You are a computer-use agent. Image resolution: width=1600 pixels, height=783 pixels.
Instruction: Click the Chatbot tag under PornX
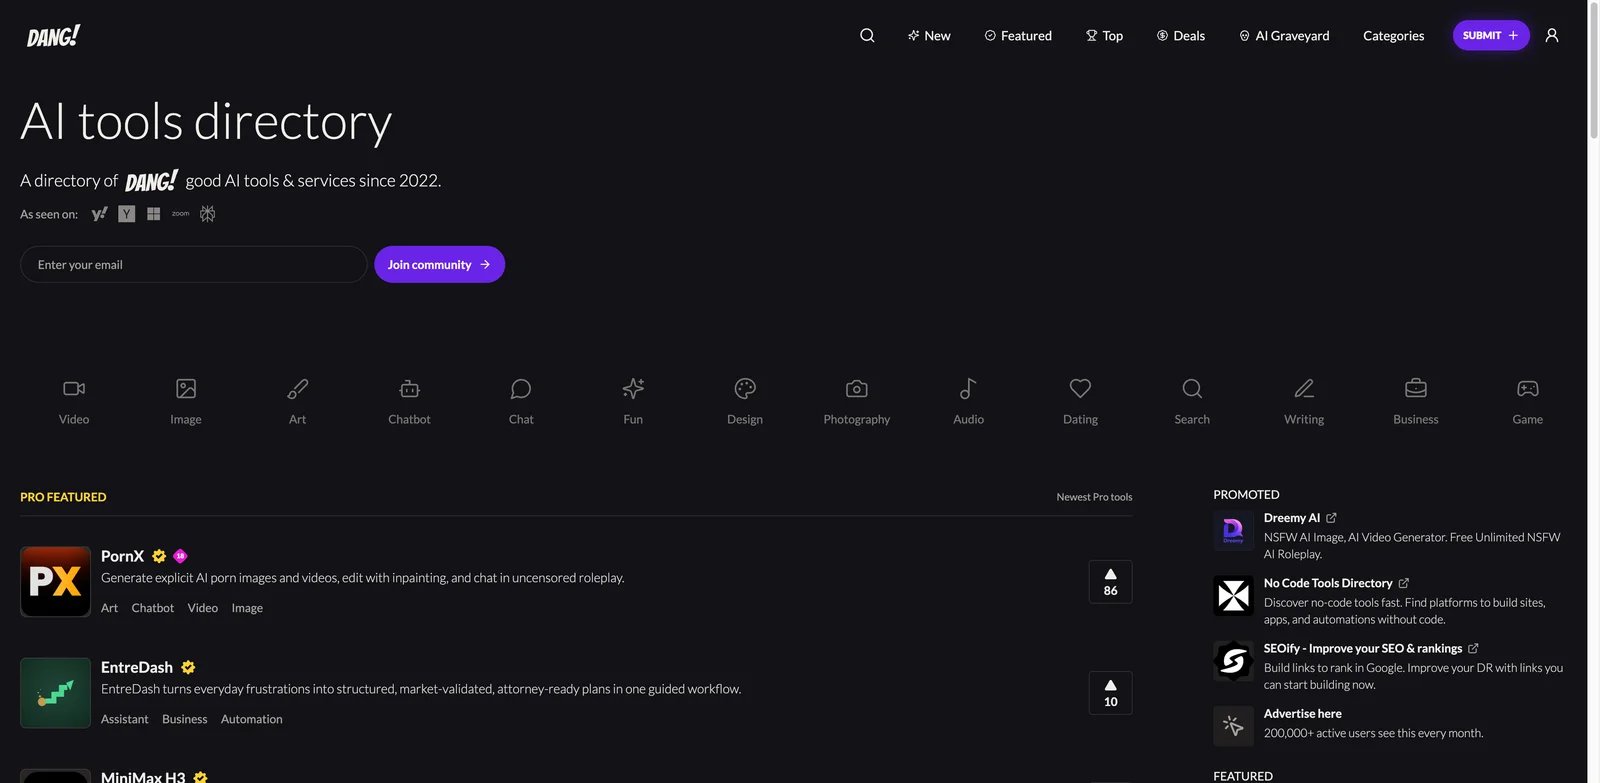point(153,608)
